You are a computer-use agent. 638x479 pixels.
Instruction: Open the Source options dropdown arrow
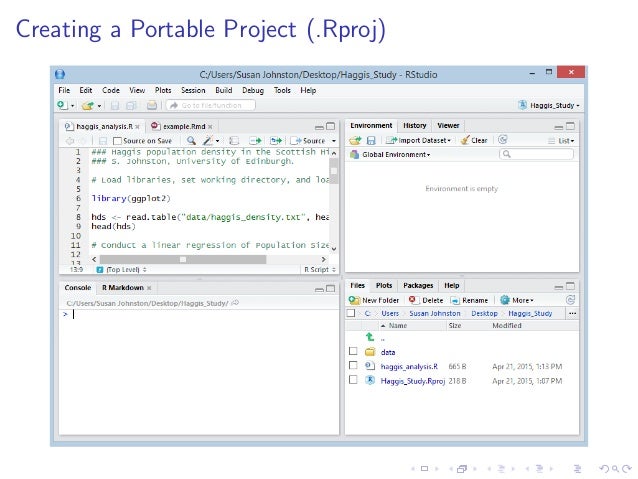click(x=334, y=141)
